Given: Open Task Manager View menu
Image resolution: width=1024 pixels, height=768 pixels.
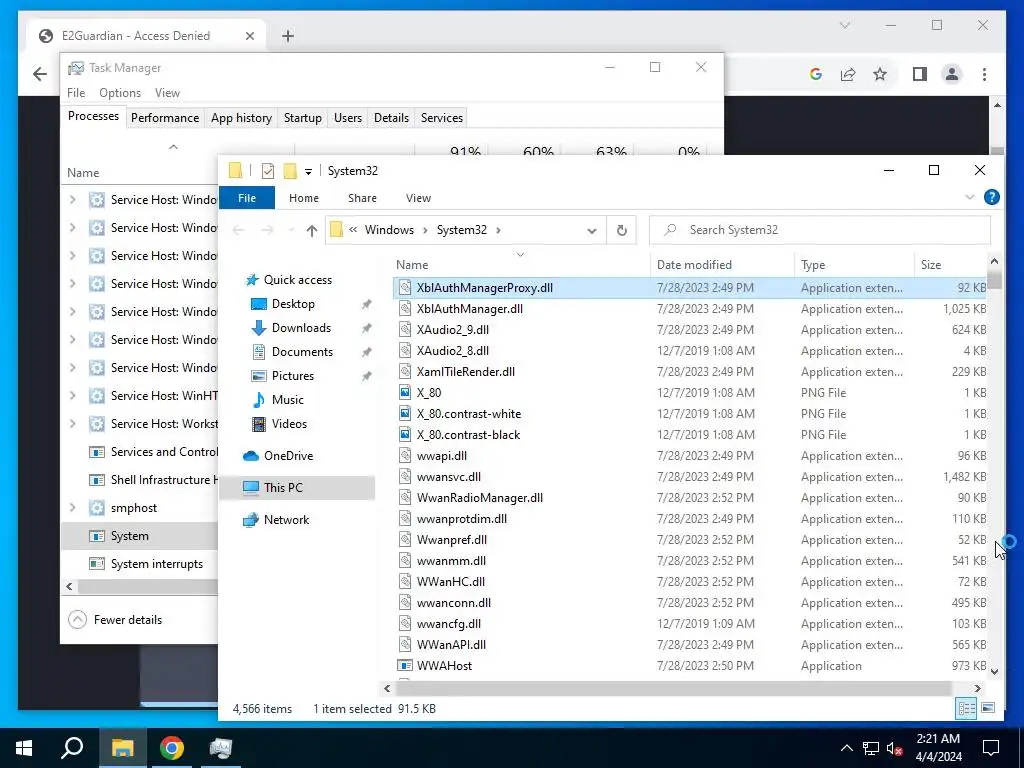Looking at the screenshot, I should (167, 93).
